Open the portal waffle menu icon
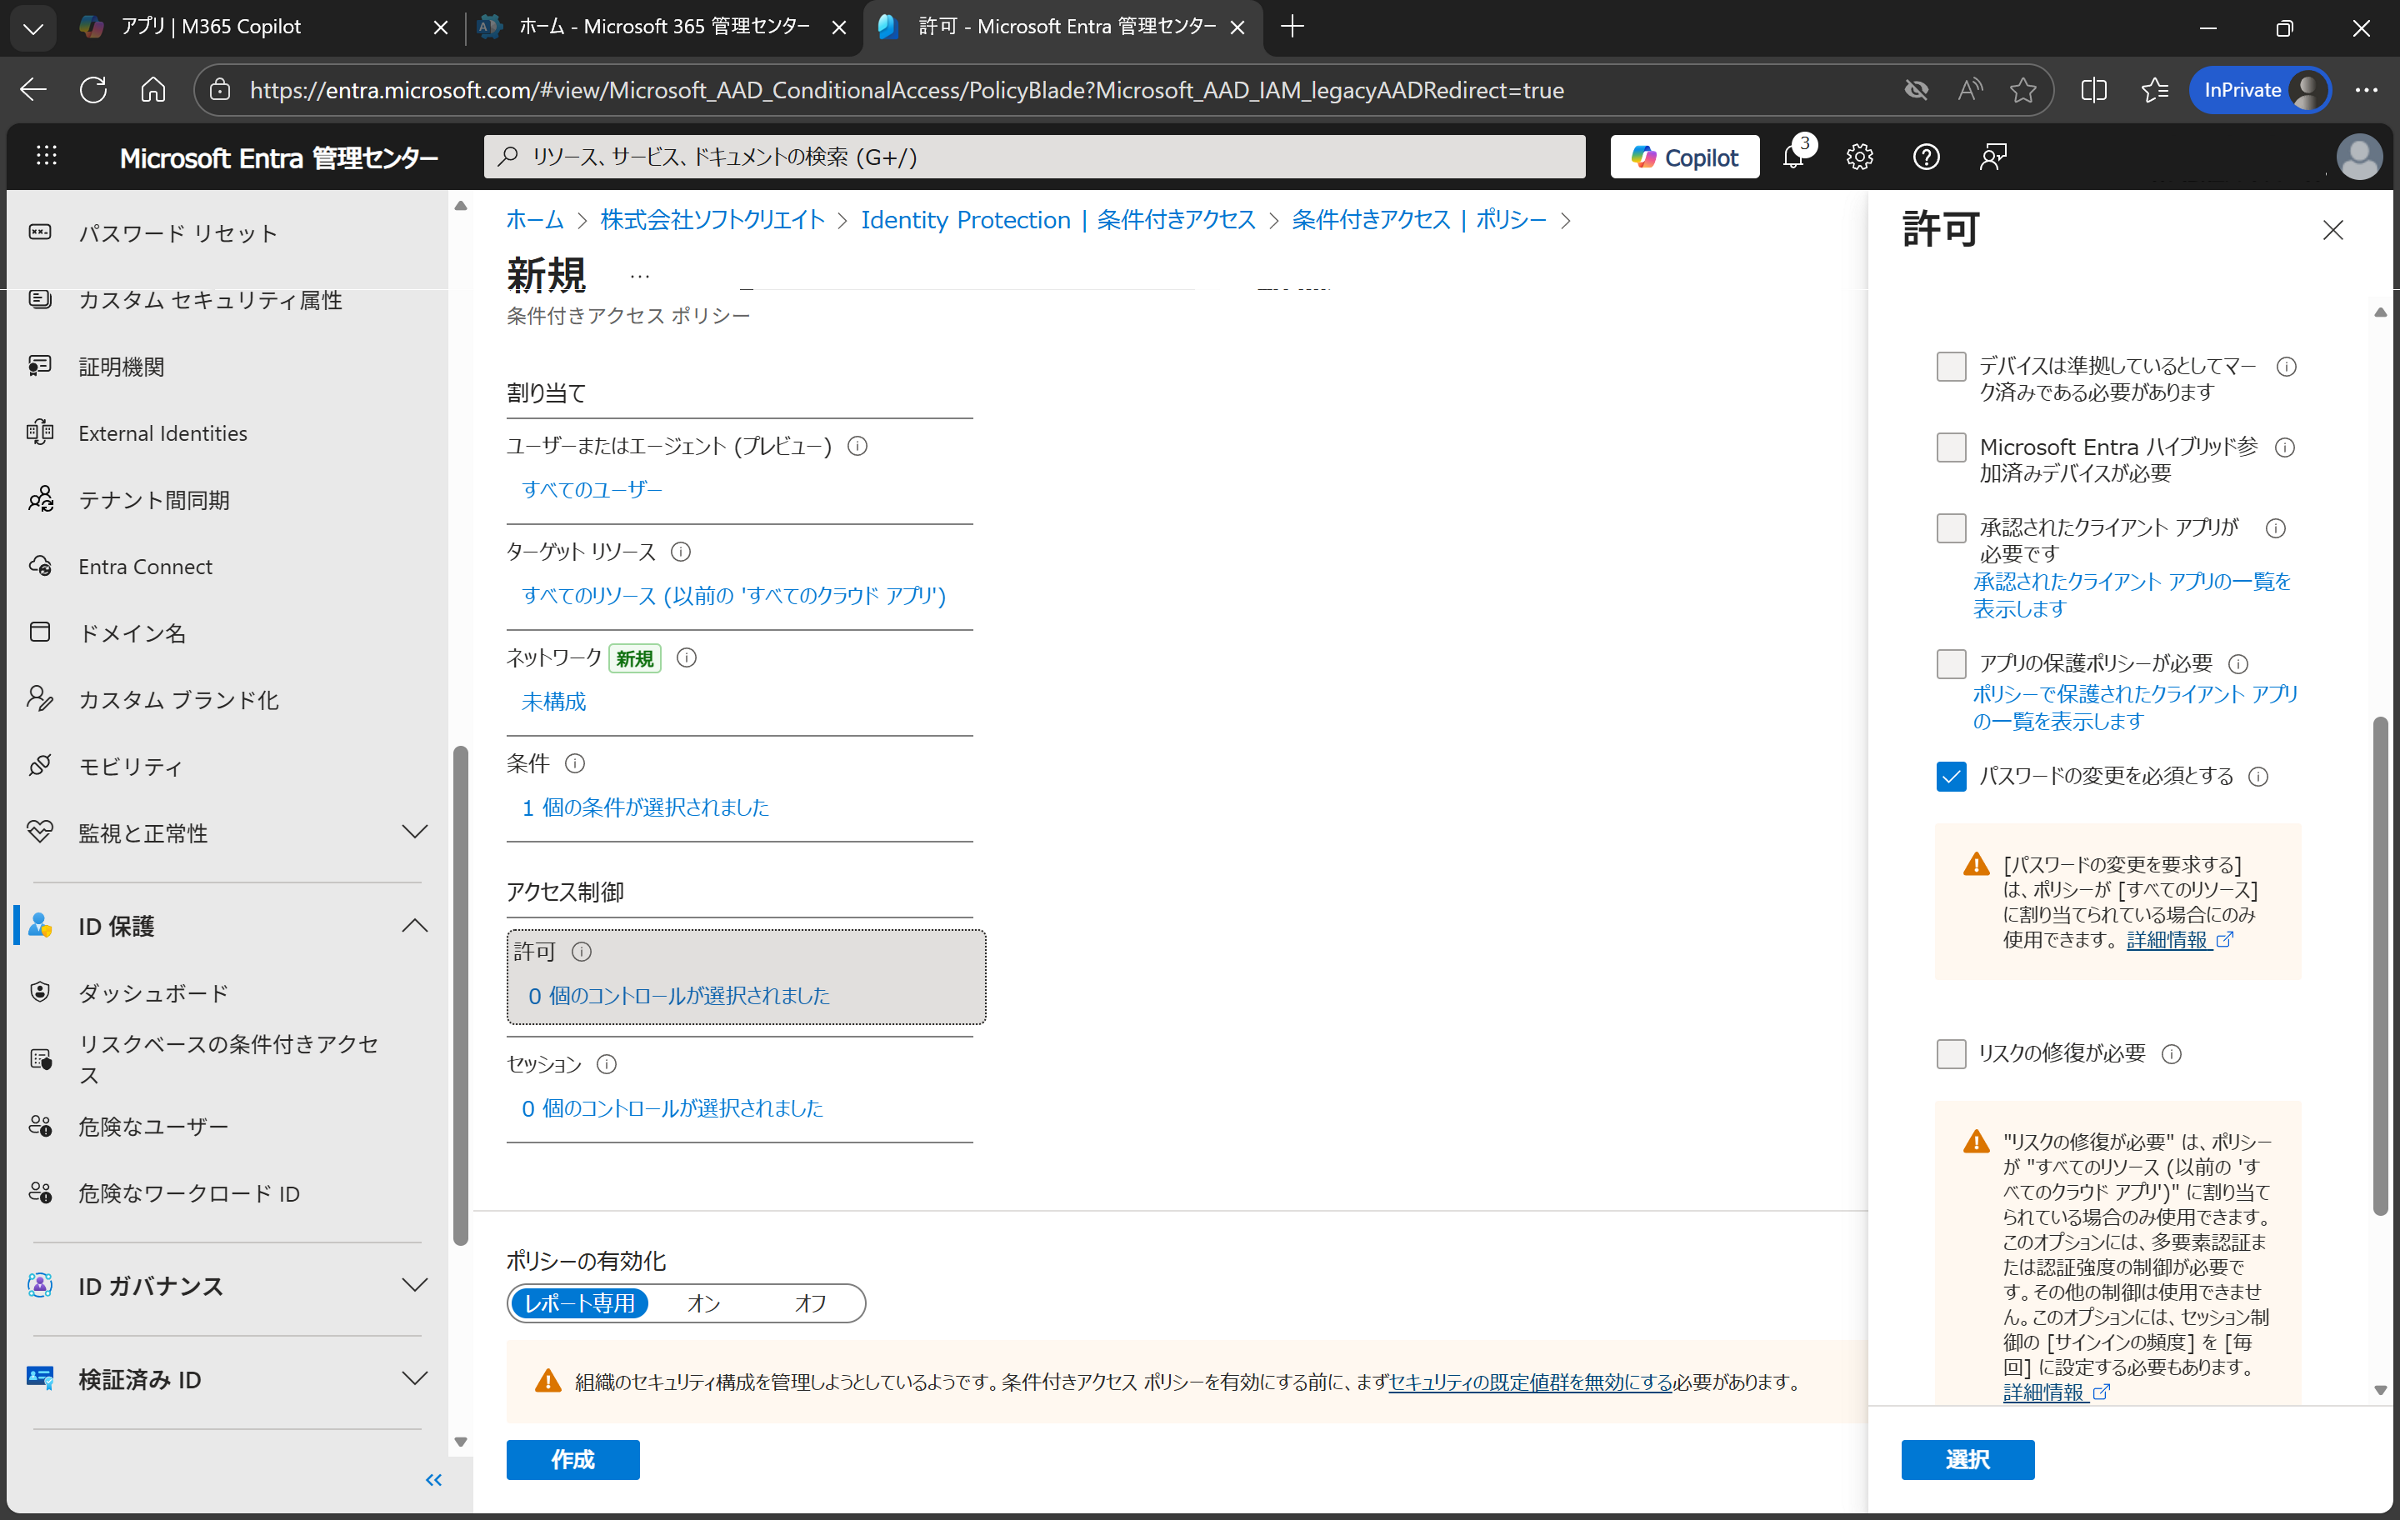The height and width of the screenshot is (1520, 2400). click(x=47, y=156)
